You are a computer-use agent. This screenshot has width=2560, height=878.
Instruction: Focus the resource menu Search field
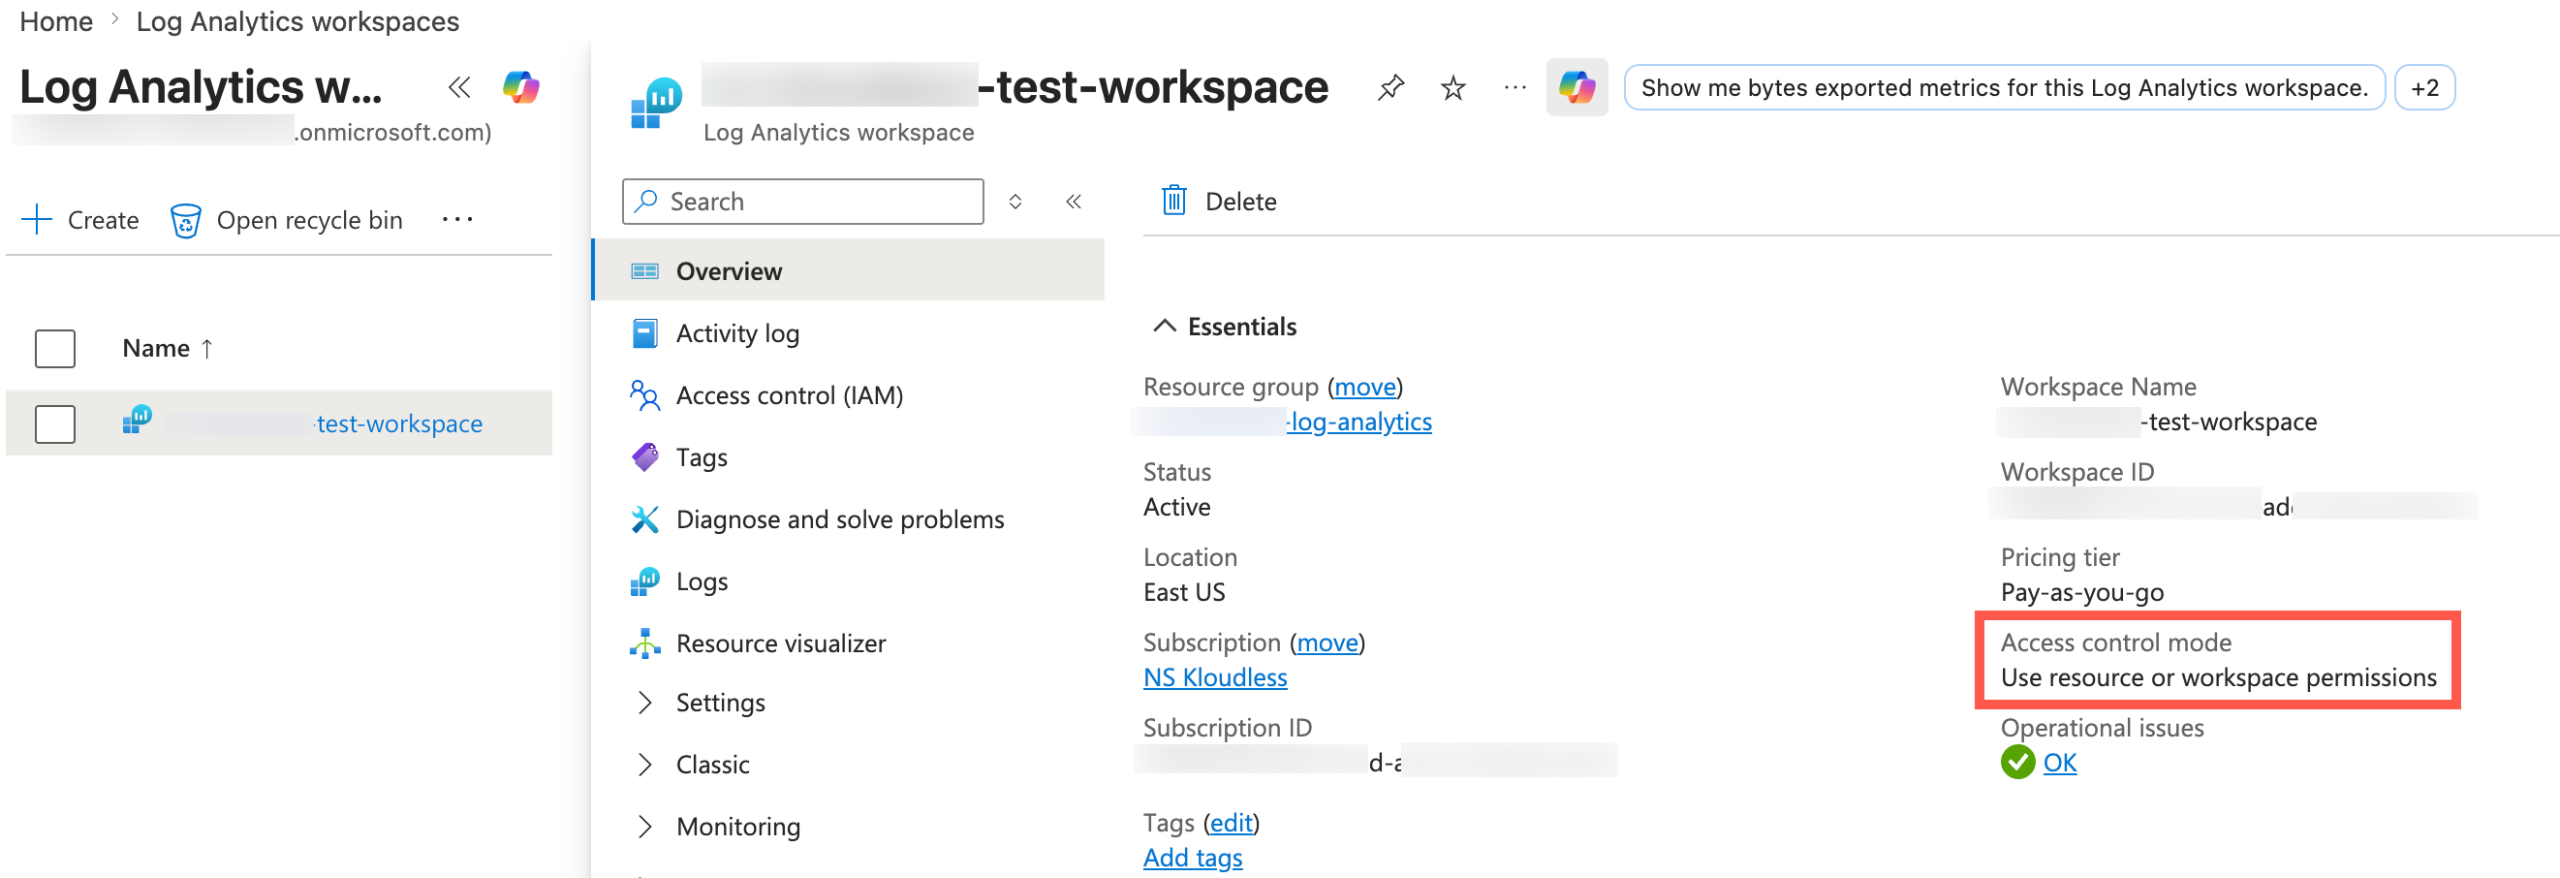[802, 201]
